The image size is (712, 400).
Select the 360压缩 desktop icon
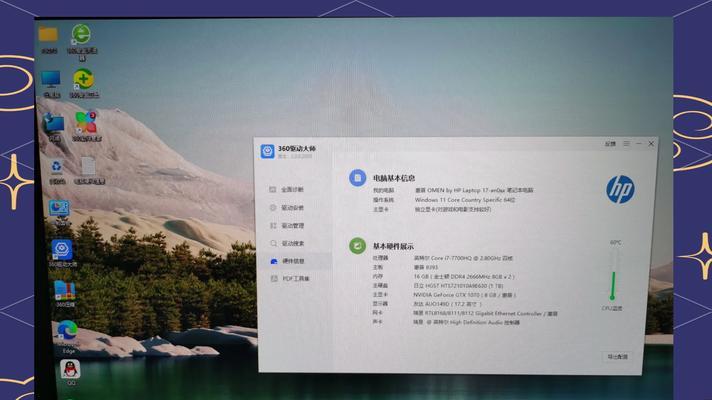(65, 293)
